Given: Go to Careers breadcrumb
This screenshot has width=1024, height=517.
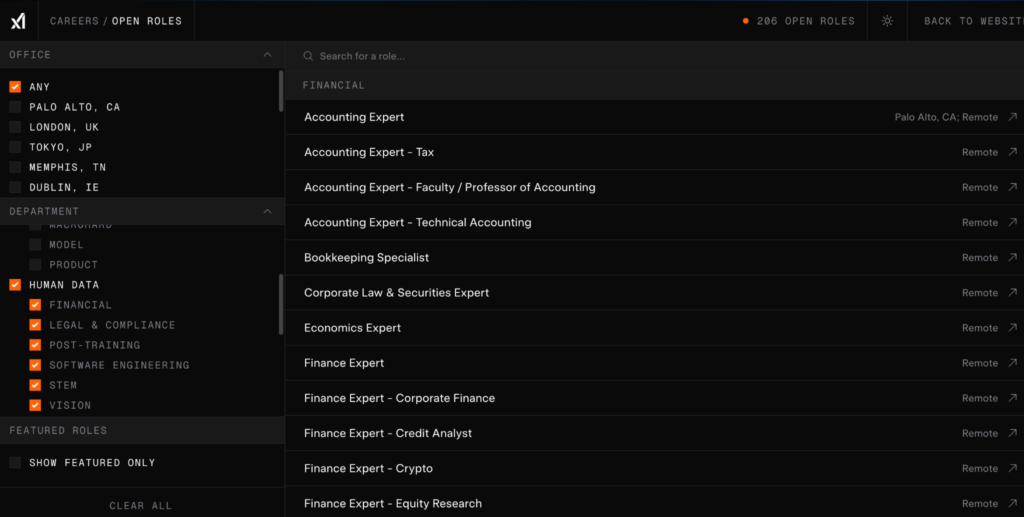Looking at the screenshot, I should pos(74,21).
